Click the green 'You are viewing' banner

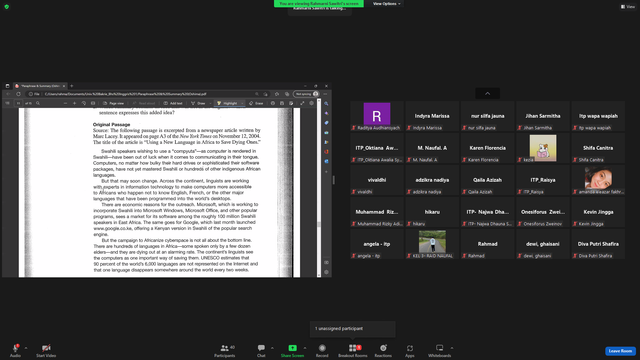click(x=318, y=3)
